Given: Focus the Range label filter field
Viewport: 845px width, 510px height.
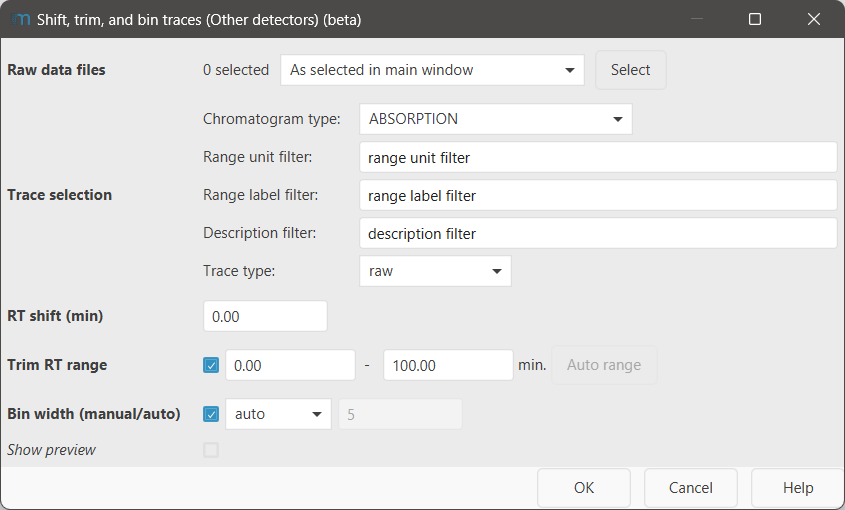Looking at the screenshot, I should 597,196.
